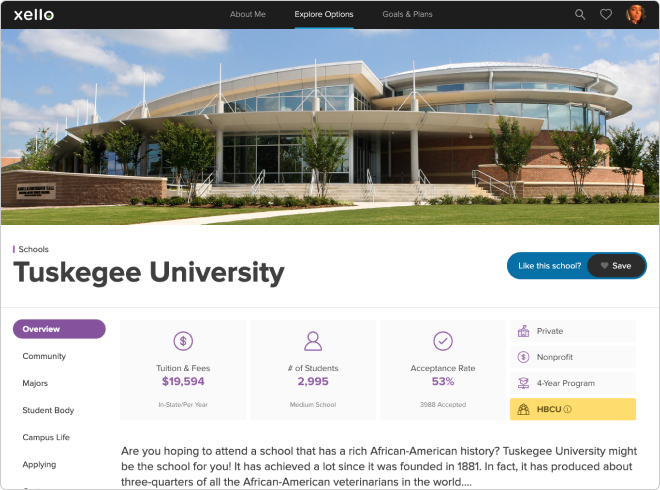Switch to Explore Options tab

tap(324, 14)
